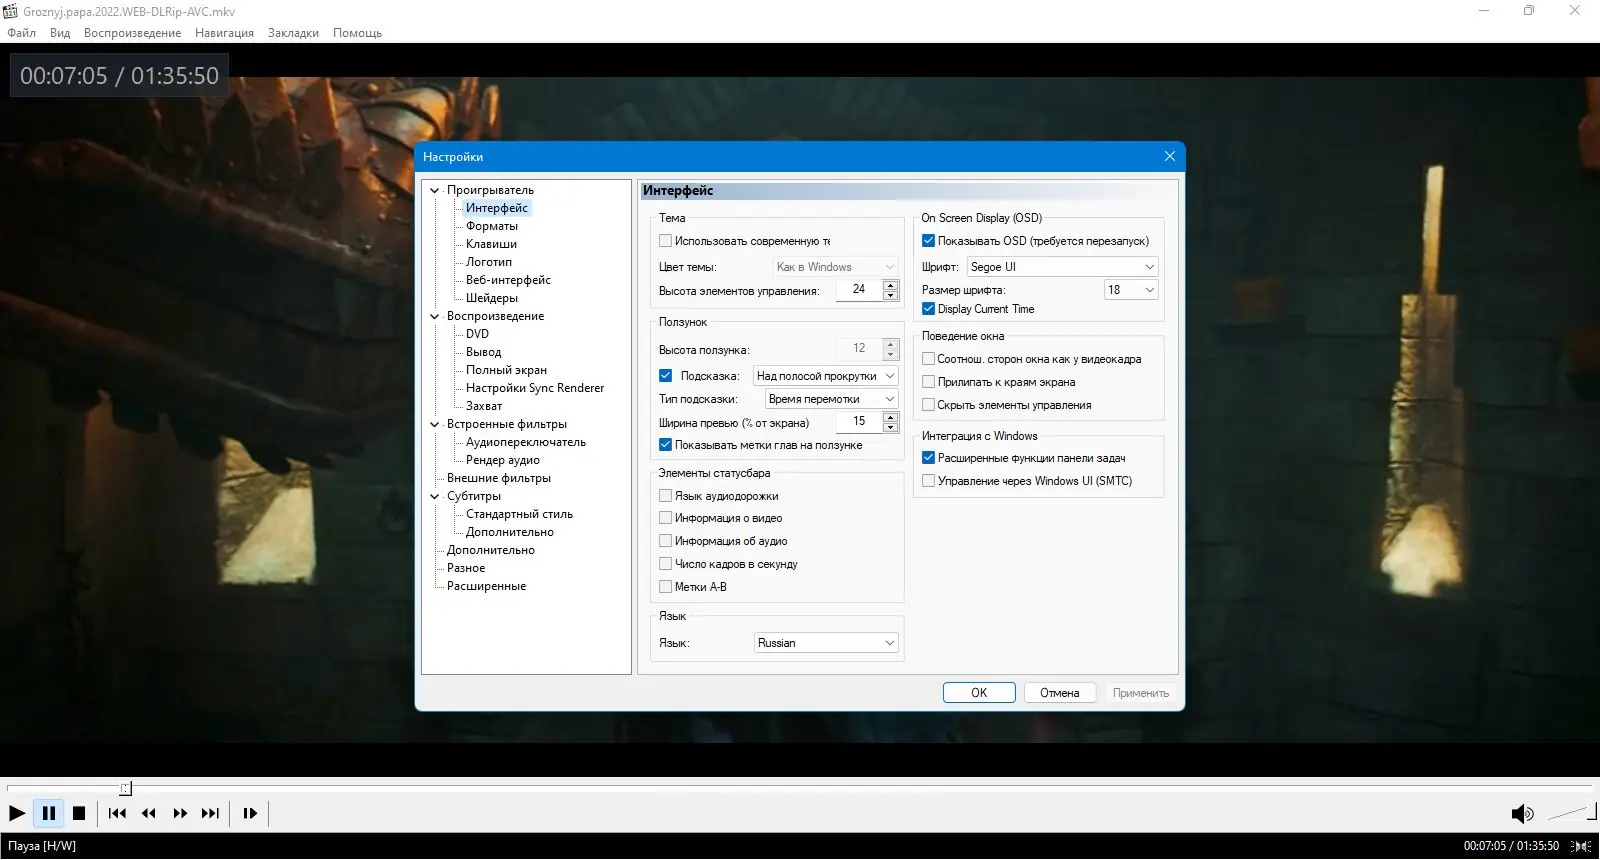Click the Stop button in the player toolbar
The height and width of the screenshot is (860, 1600).
[79, 814]
